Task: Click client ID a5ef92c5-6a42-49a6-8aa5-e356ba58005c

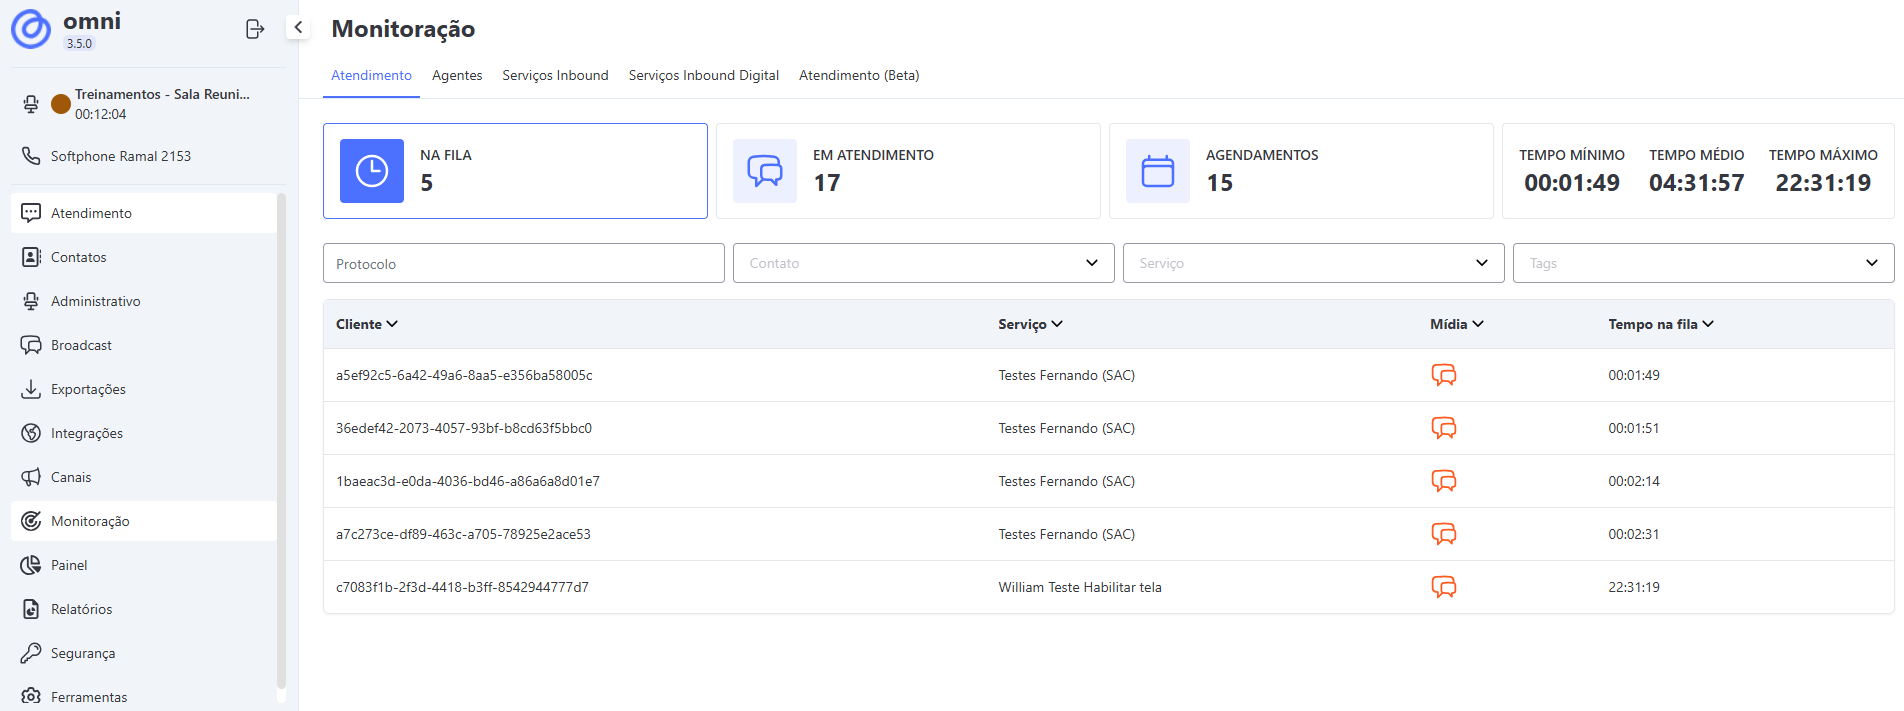Action: pos(464,375)
